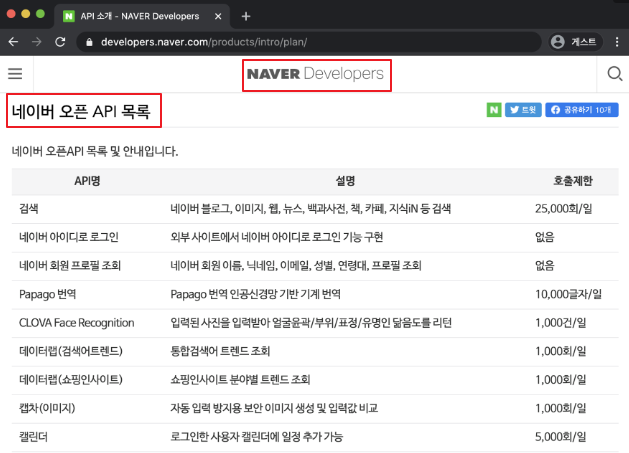Screen dimensions: 629x453
Task: Click the 로그인한 사용자 캘린더 description
Action: pyautogui.click(x=256, y=437)
